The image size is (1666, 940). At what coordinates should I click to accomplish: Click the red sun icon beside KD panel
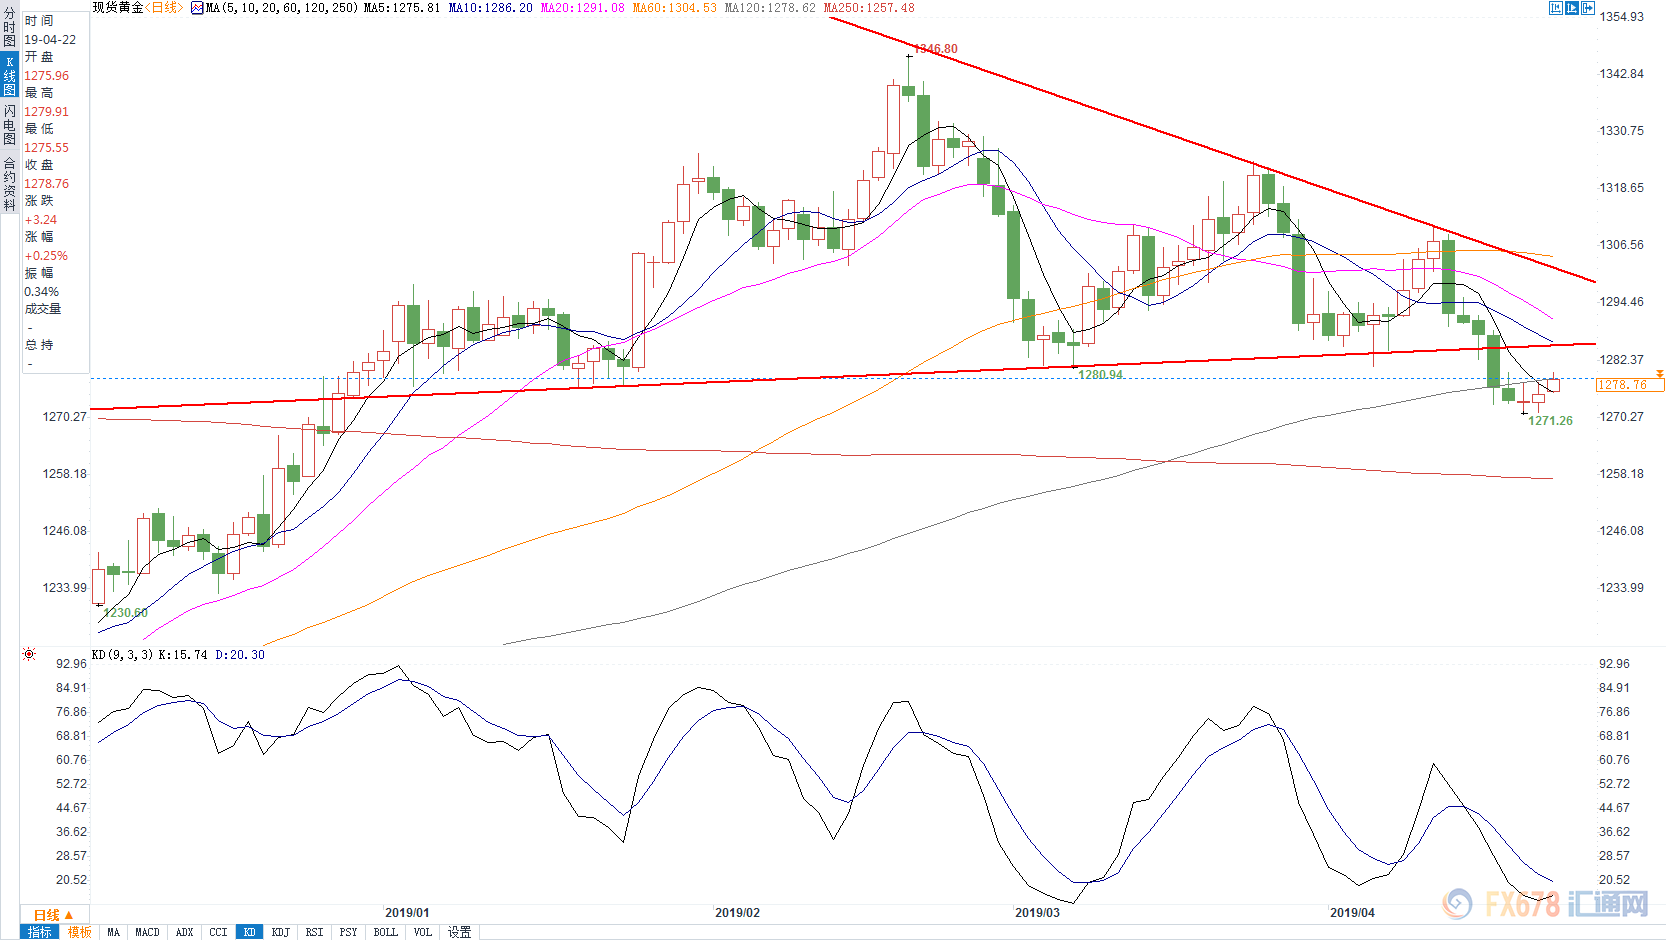pyautogui.click(x=29, y=654)
